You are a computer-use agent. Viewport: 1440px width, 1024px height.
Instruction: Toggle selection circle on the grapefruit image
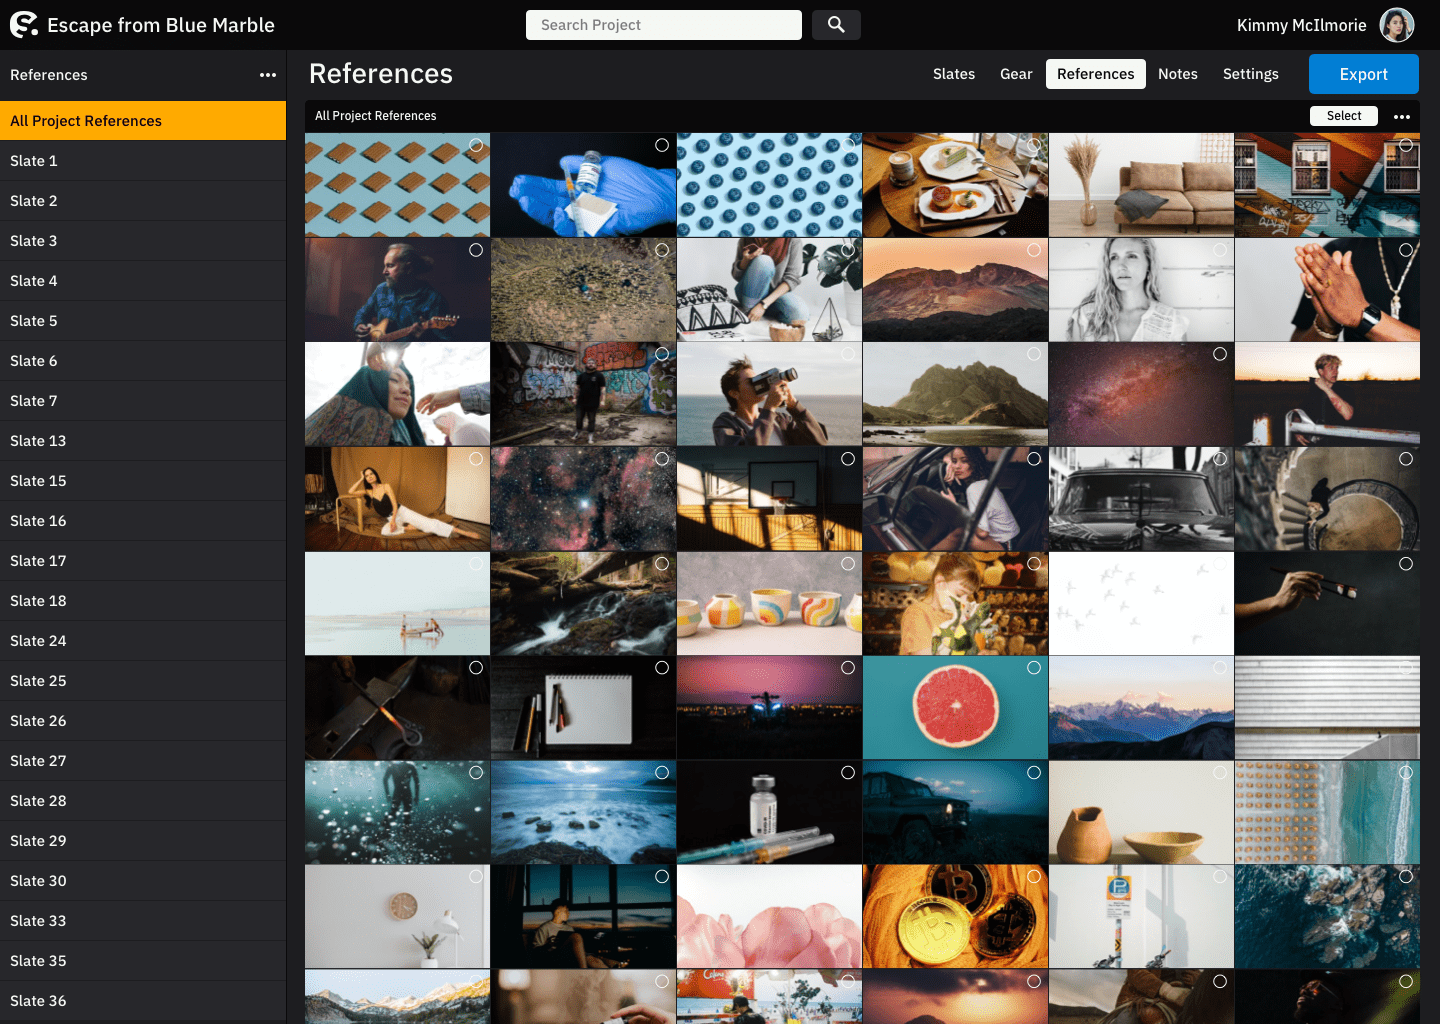[x=1034, y=668]
